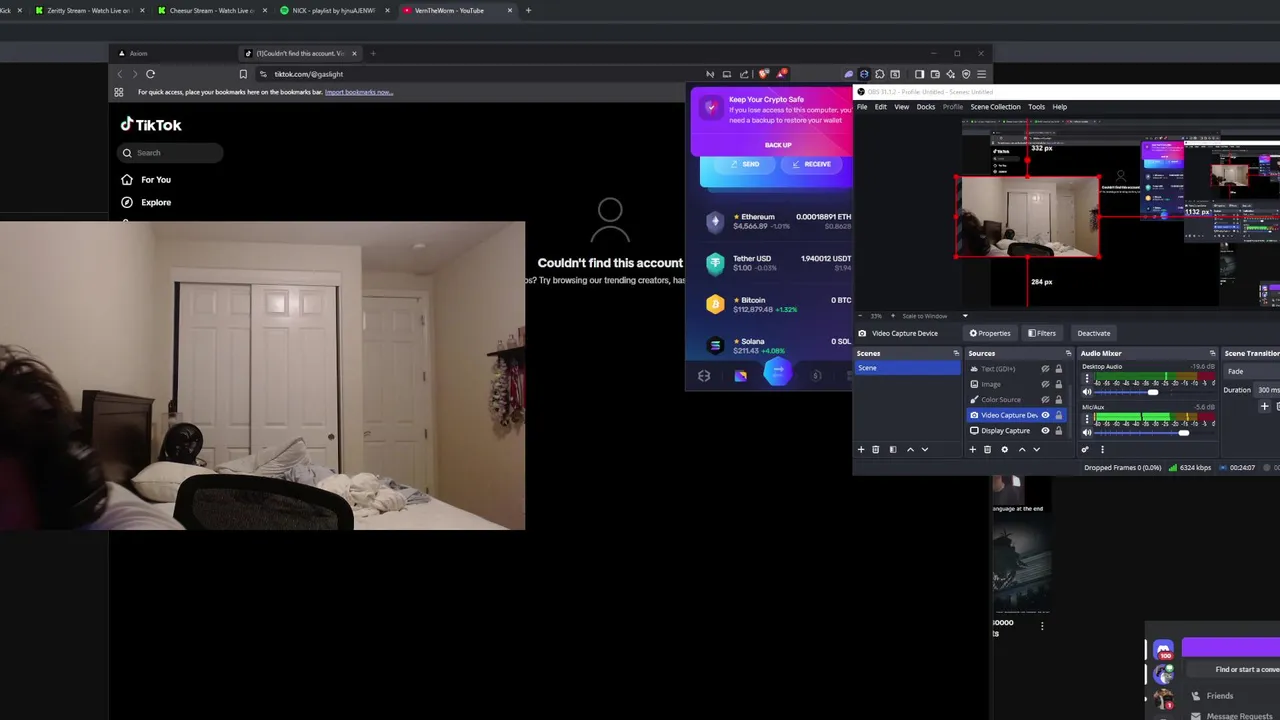
Task: Toggle lock on the Text (GDI+) source
Action: click(x=1058, y=369)
